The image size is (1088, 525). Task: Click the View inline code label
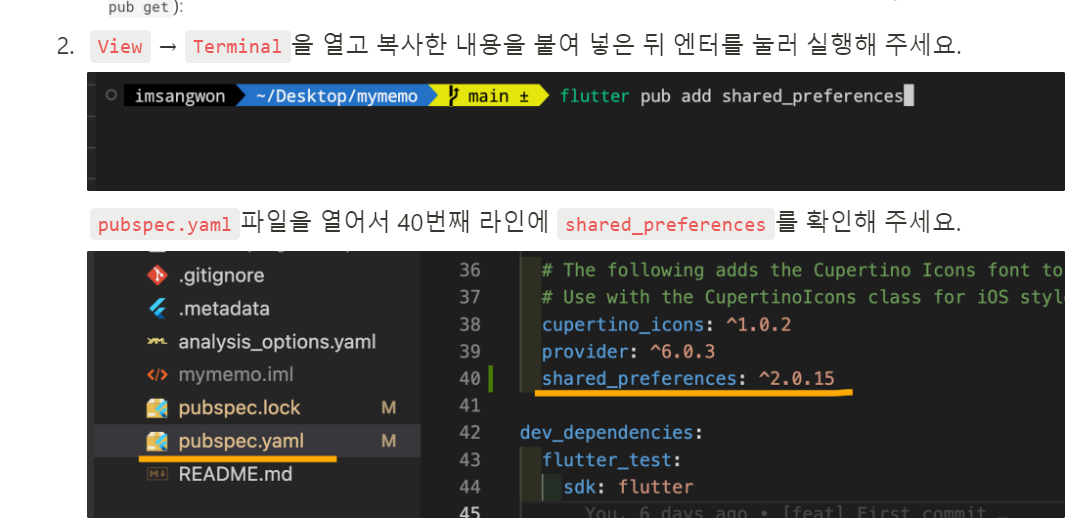point(120,46)
